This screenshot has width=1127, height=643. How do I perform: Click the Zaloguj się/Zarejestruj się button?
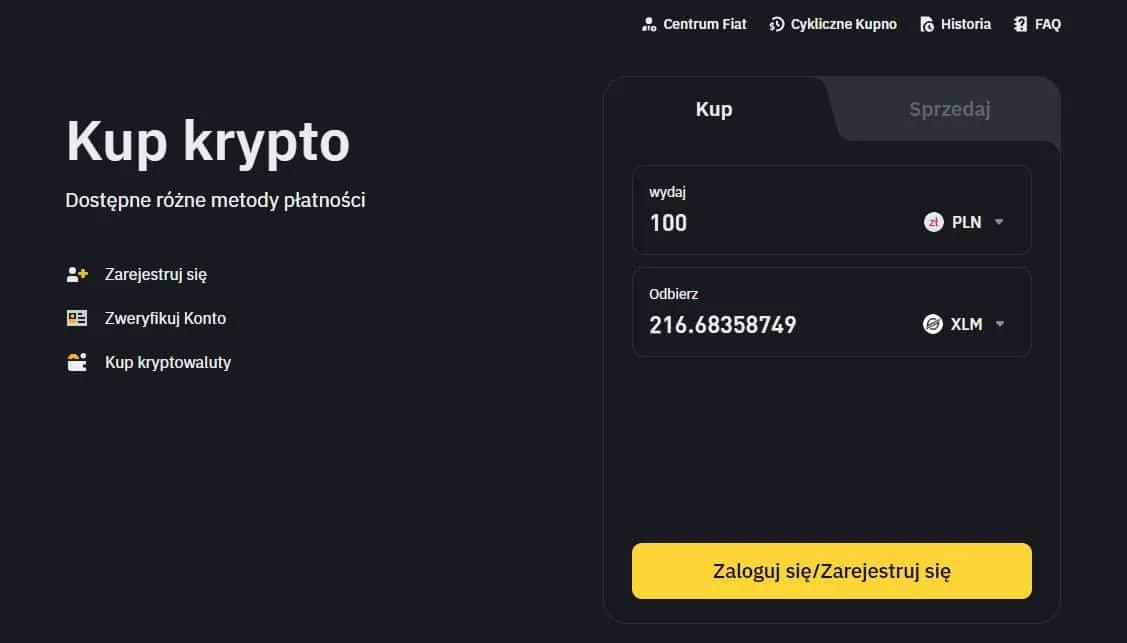click(x=831, y=570)
